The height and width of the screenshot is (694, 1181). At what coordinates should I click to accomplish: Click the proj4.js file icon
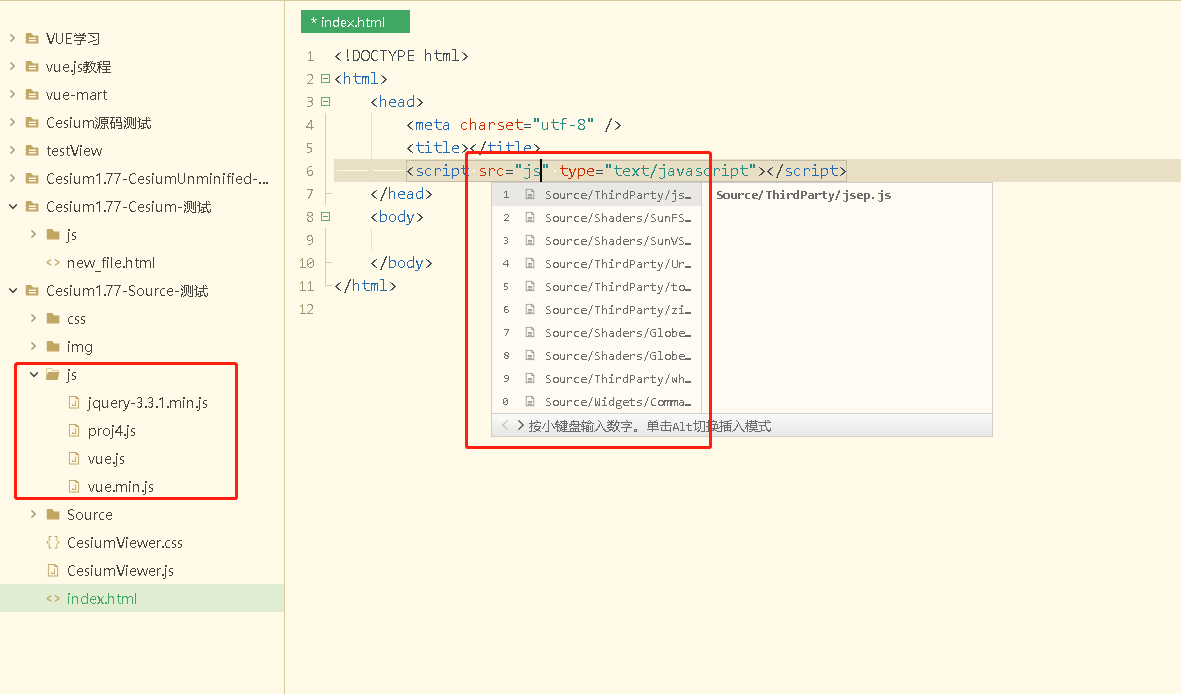tap(74, 430)
